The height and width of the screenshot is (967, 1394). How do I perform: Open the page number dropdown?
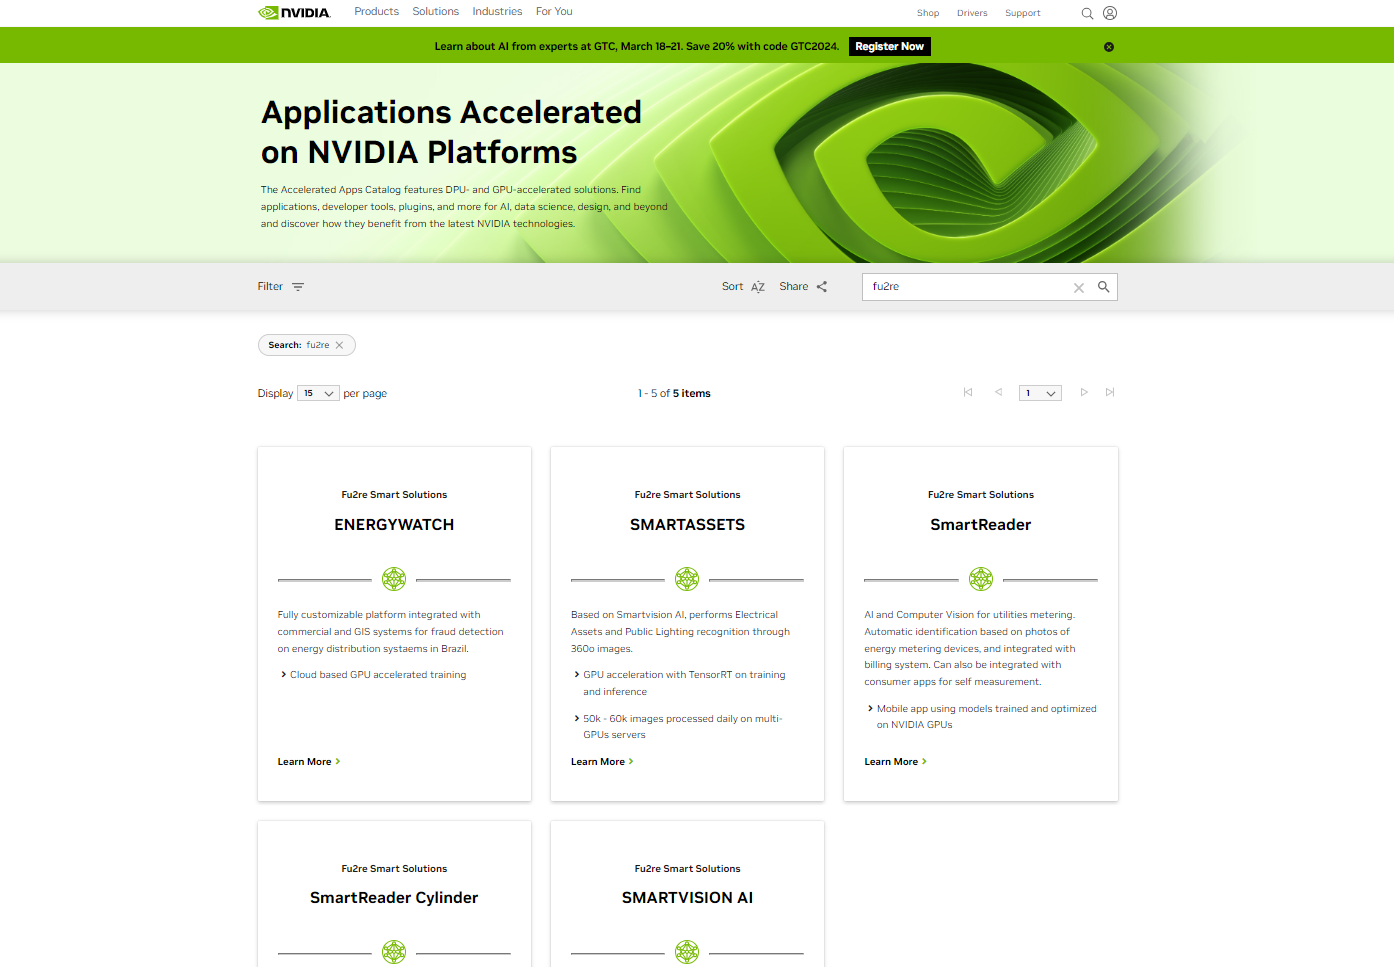1040,393
